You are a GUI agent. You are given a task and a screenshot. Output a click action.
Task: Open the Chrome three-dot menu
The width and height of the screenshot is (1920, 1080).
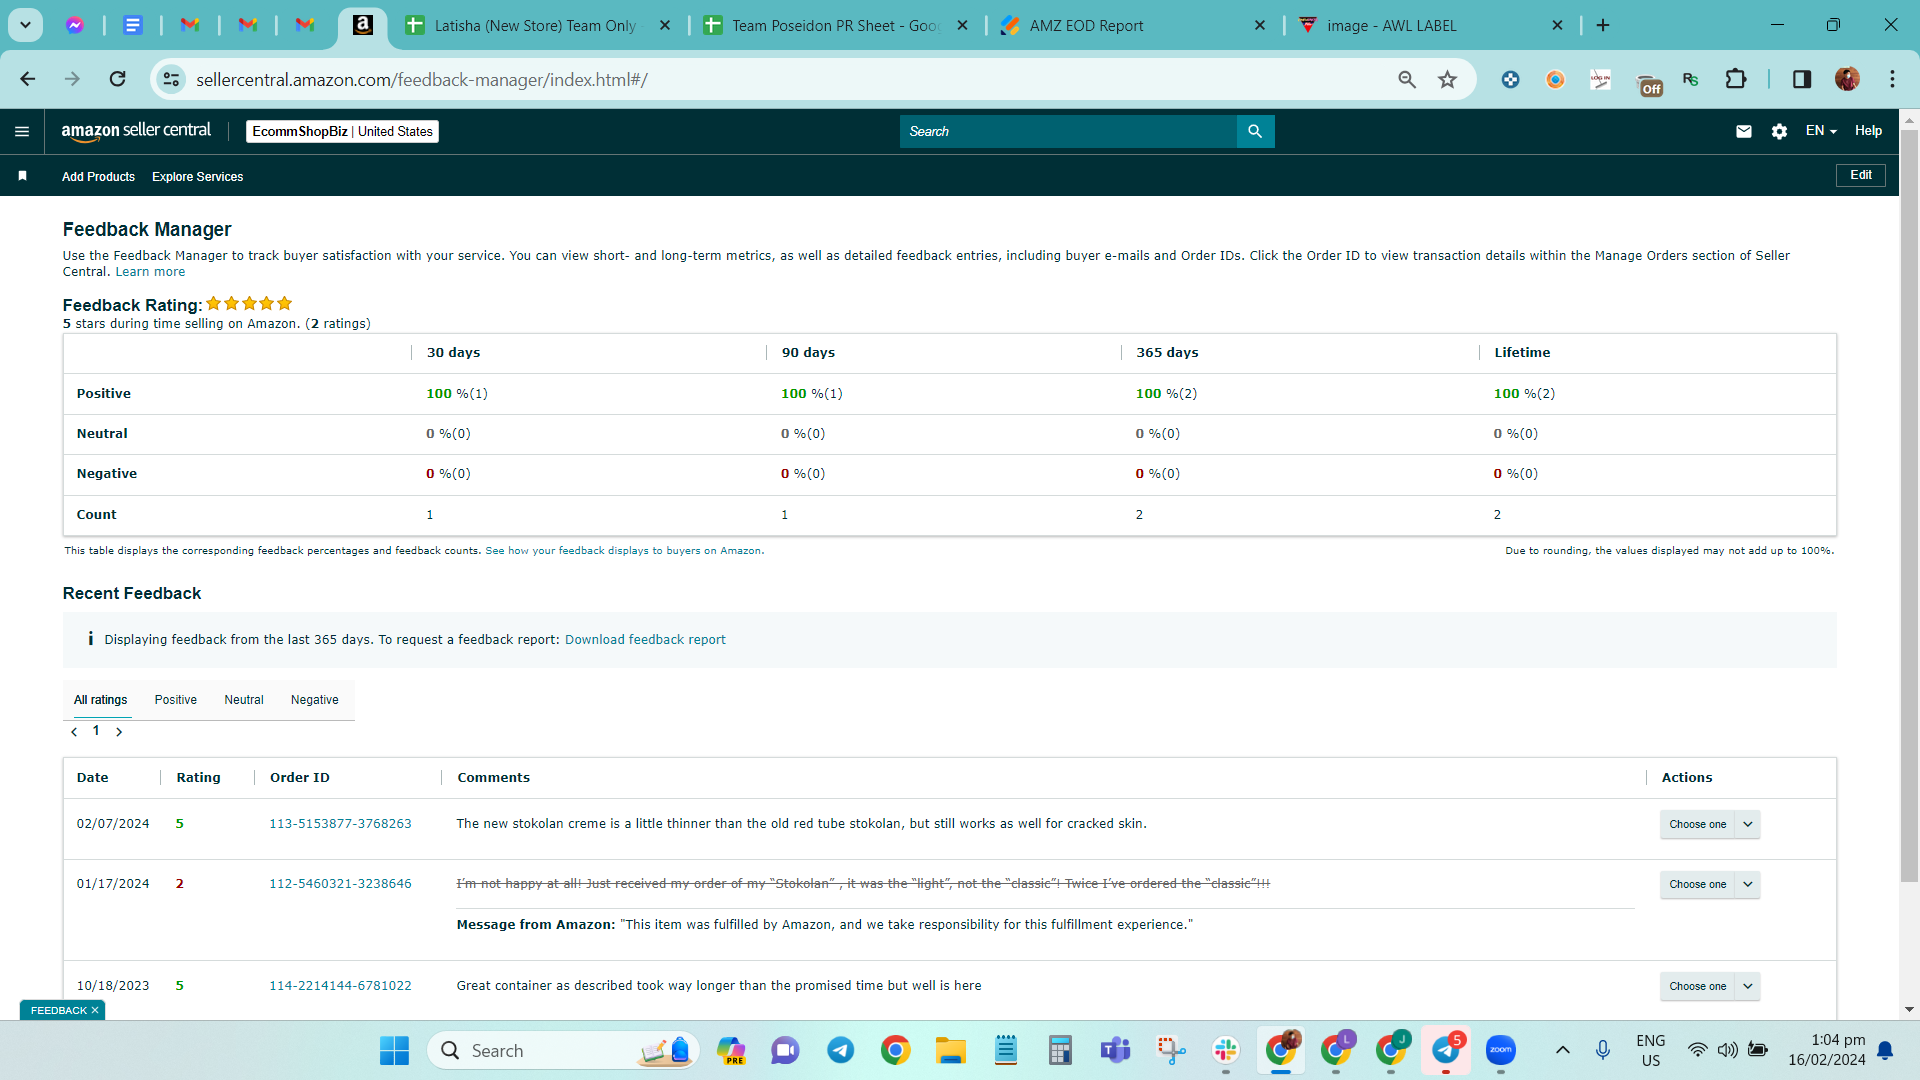tap(1892, 79)
